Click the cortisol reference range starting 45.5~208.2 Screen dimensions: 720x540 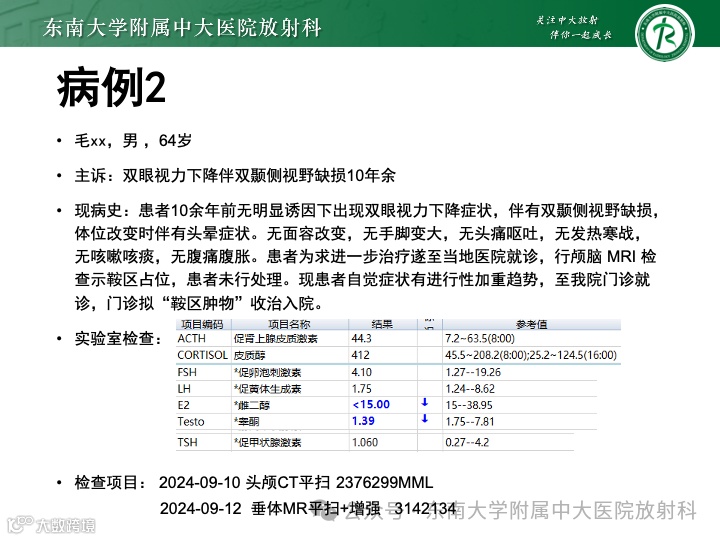(531, 355)
